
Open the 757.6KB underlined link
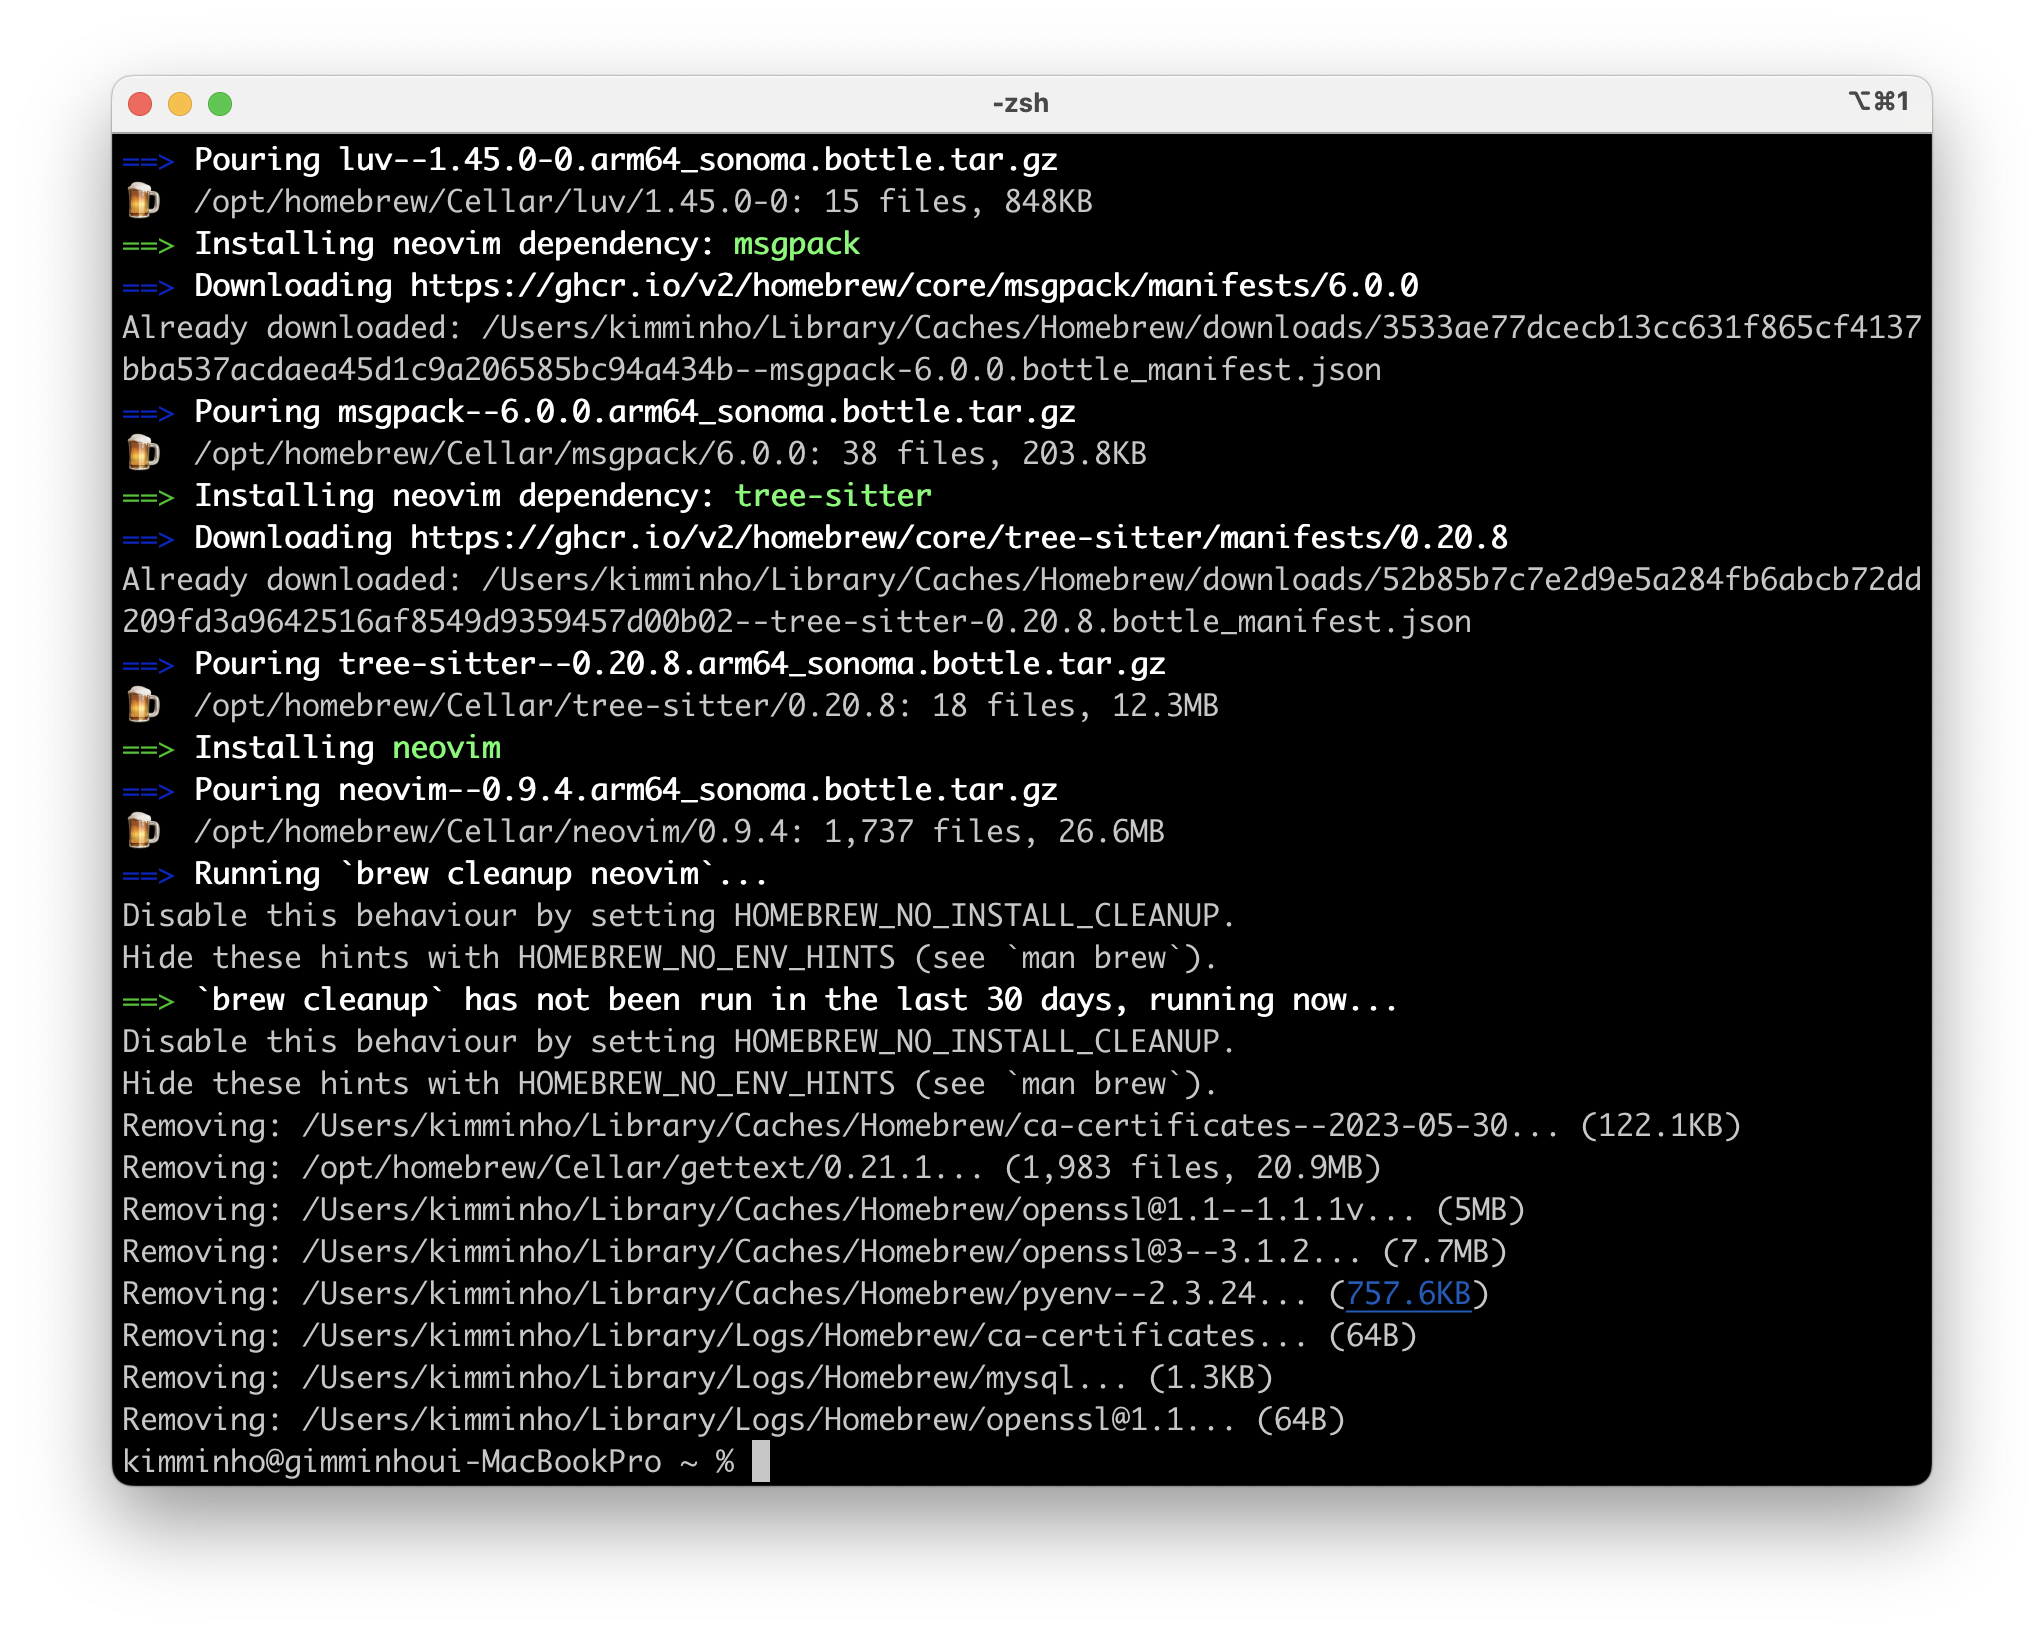coord(1408,1294)
